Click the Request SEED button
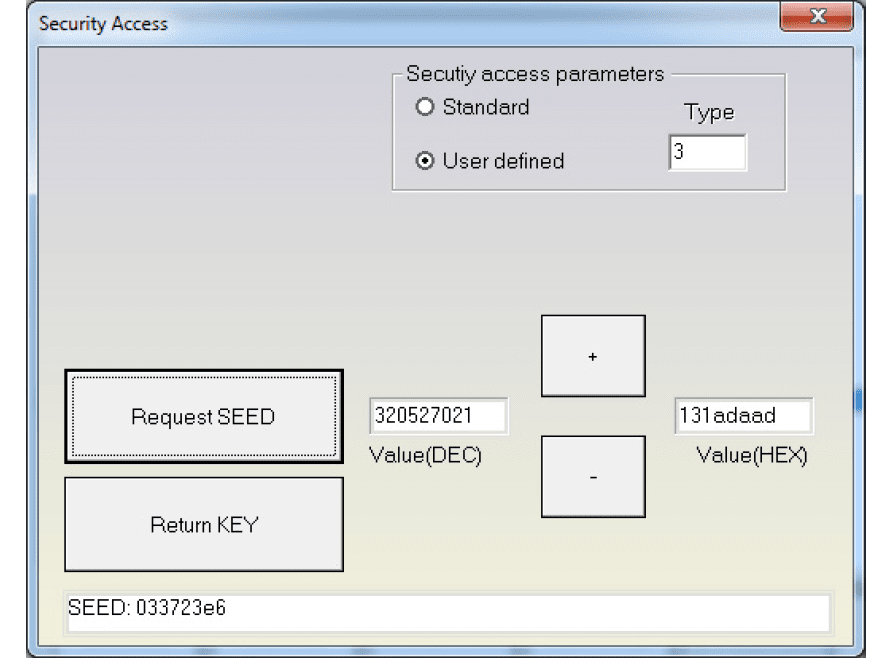This screenshot has height=658, width=891. click(203, 416)
